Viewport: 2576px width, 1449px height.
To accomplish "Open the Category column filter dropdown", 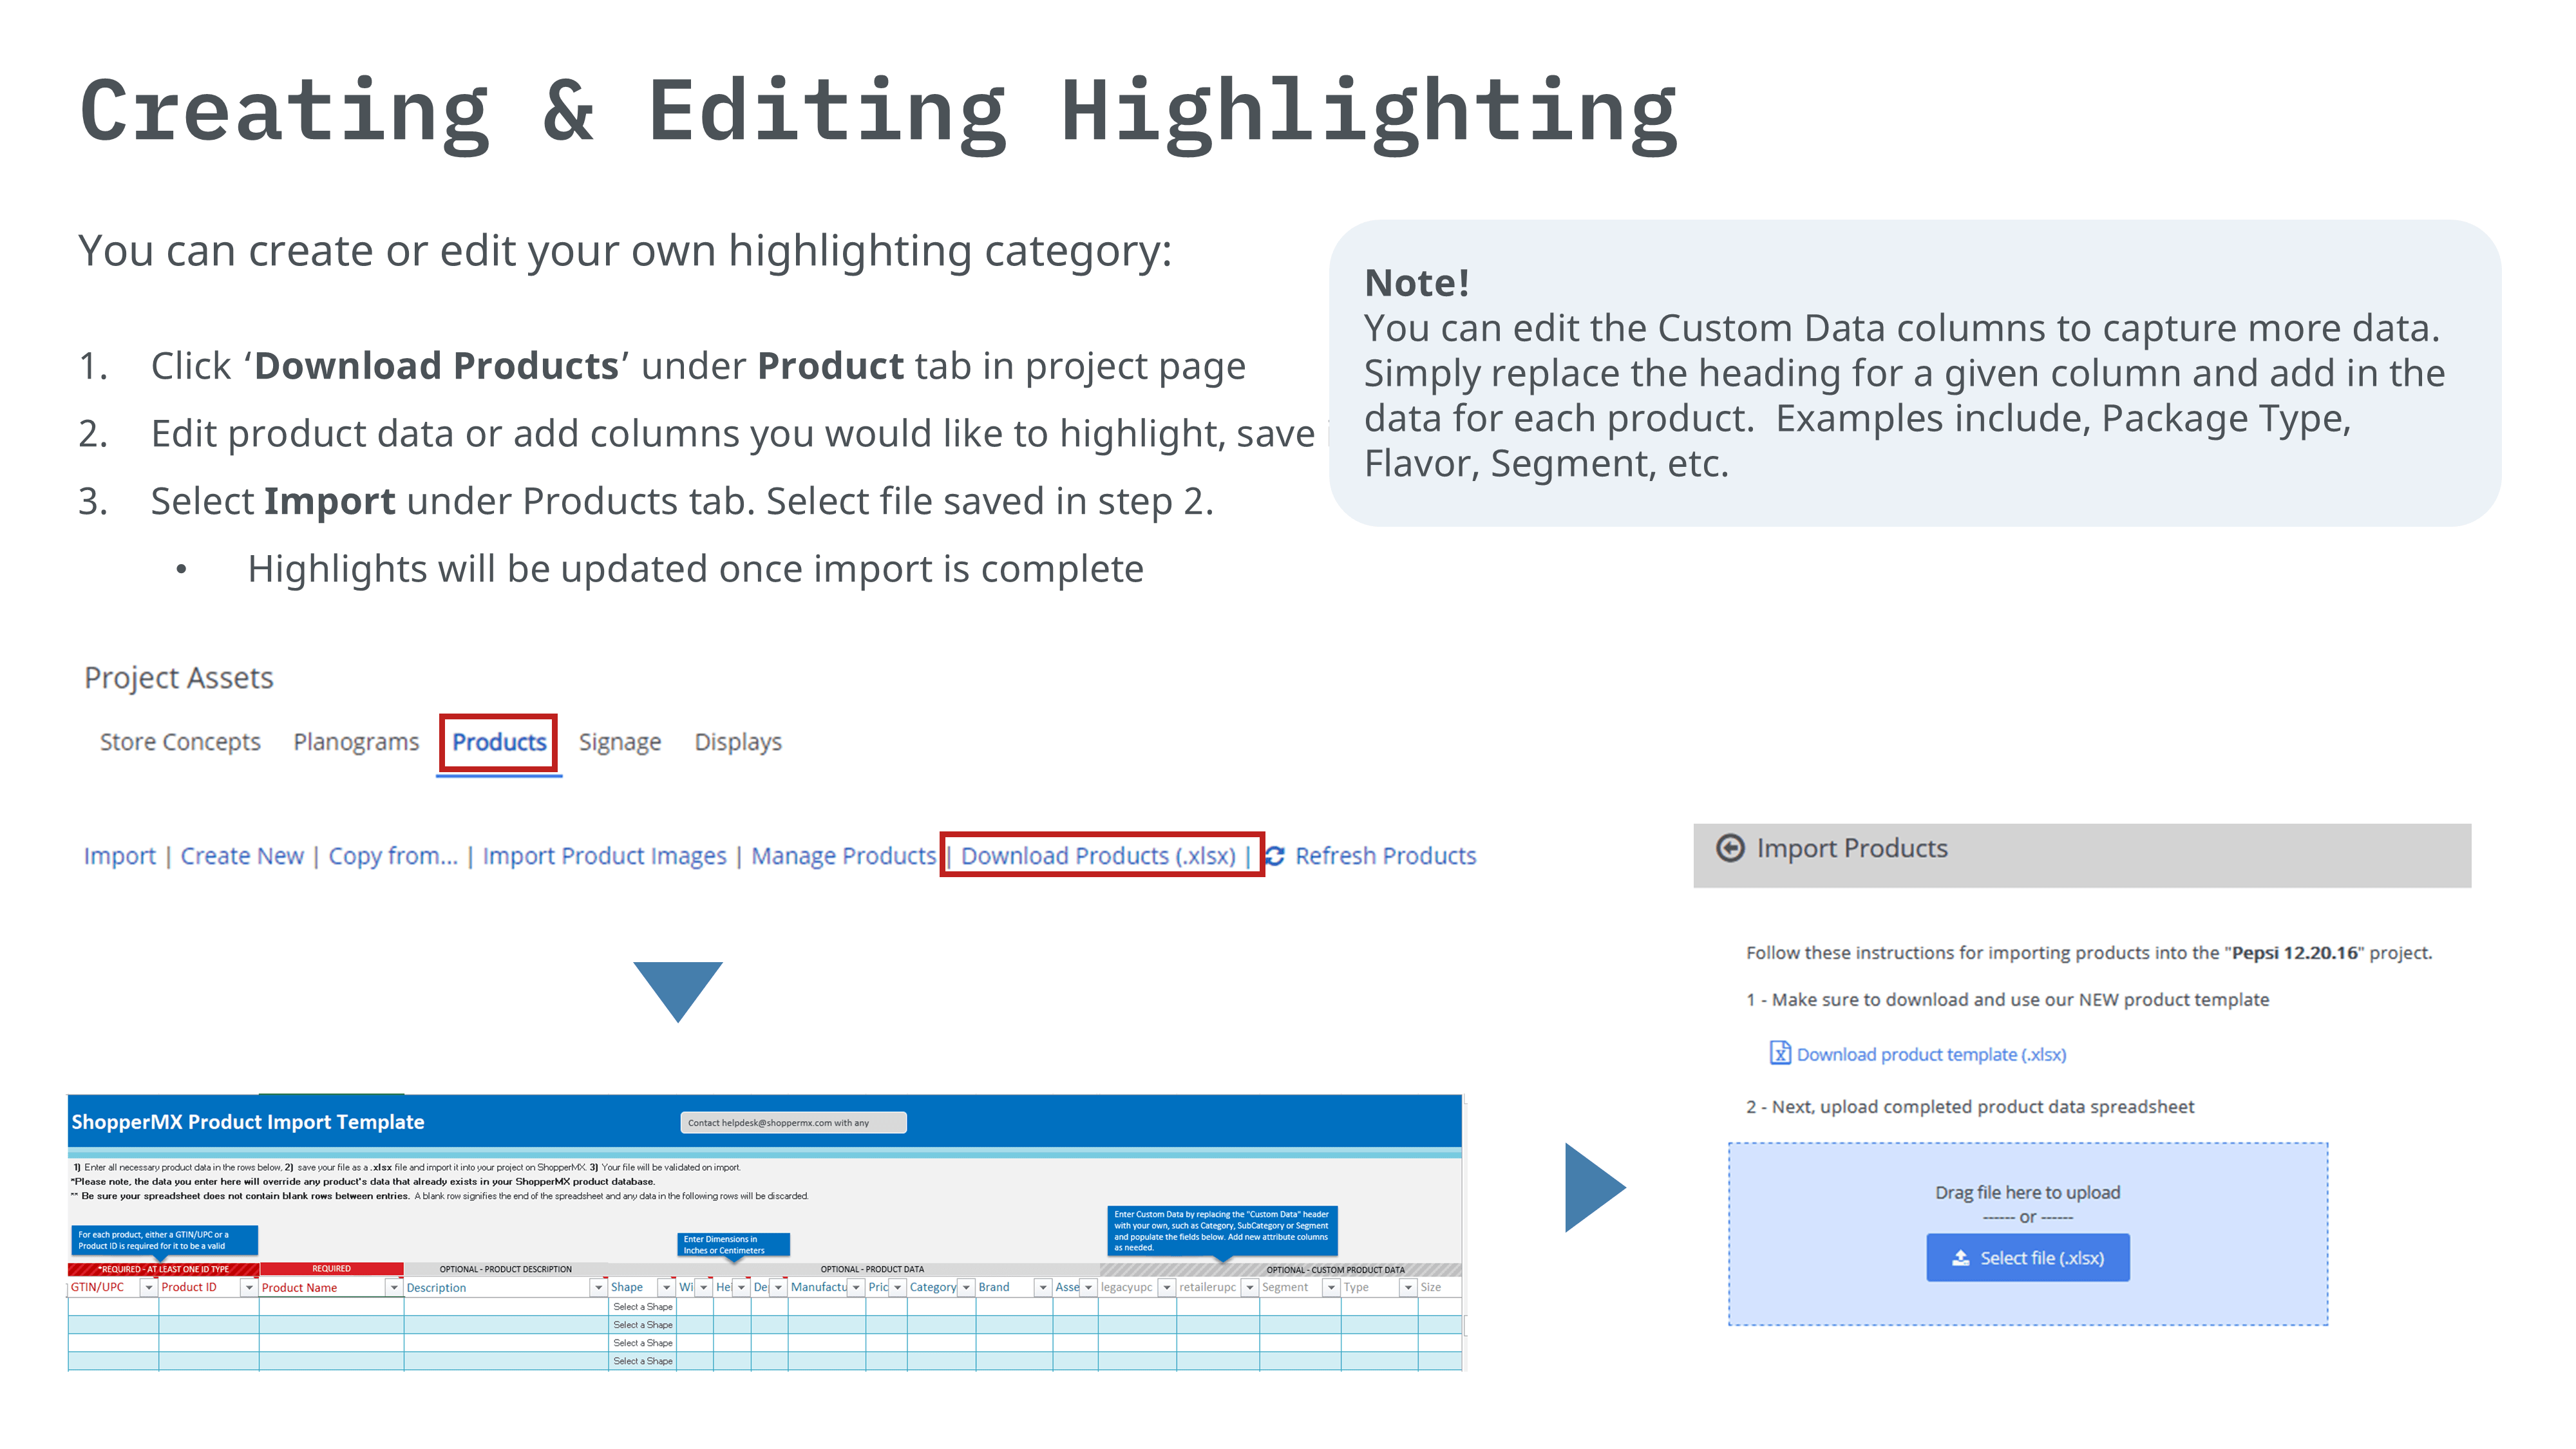I will [x=966, y=1288].
